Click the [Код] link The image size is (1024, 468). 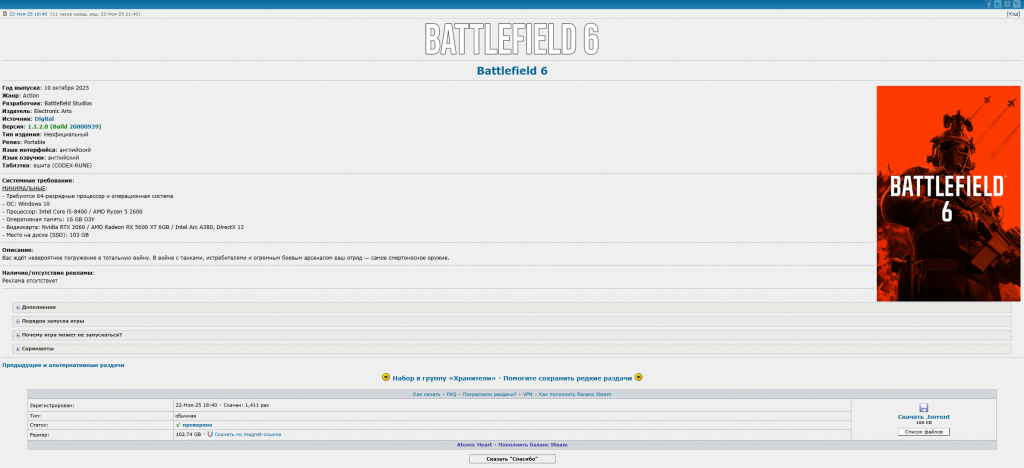click(1014, 13)
